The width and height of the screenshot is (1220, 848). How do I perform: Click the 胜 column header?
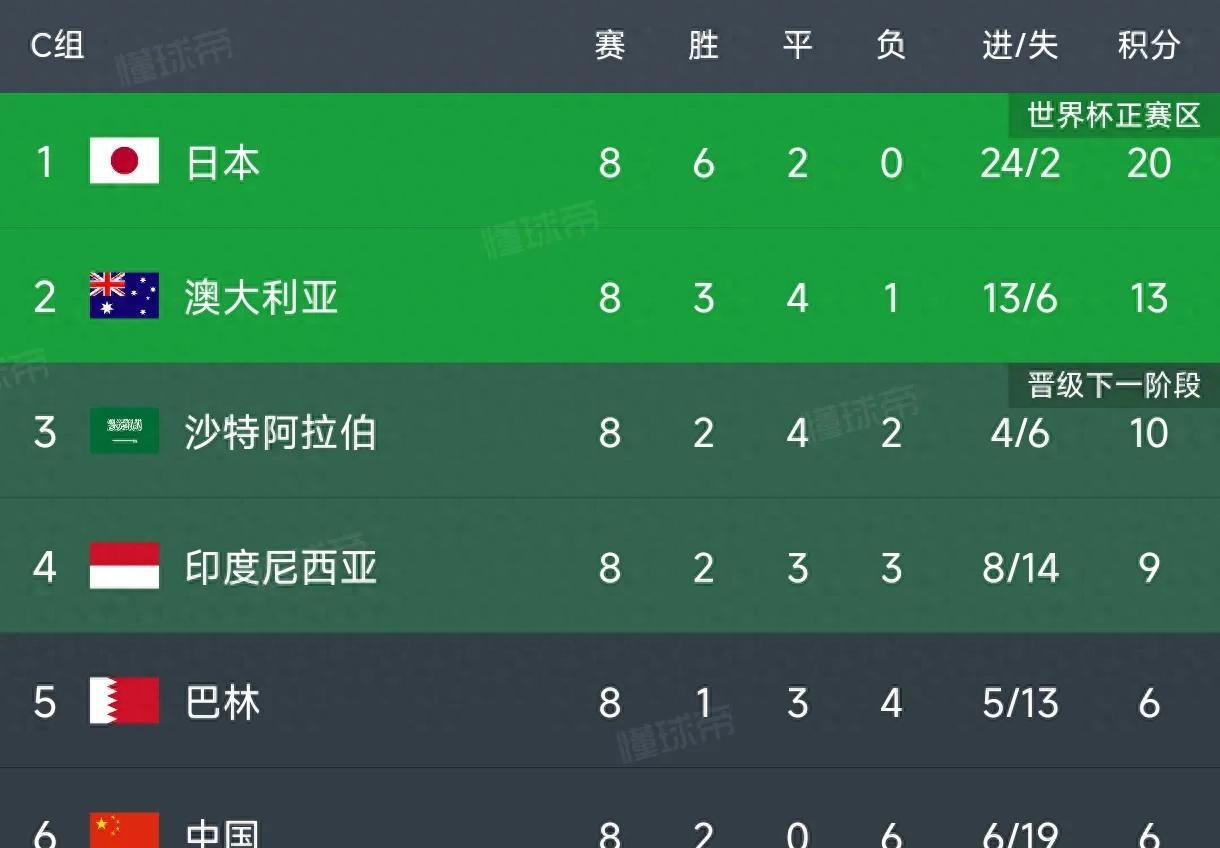coord(703,45)
